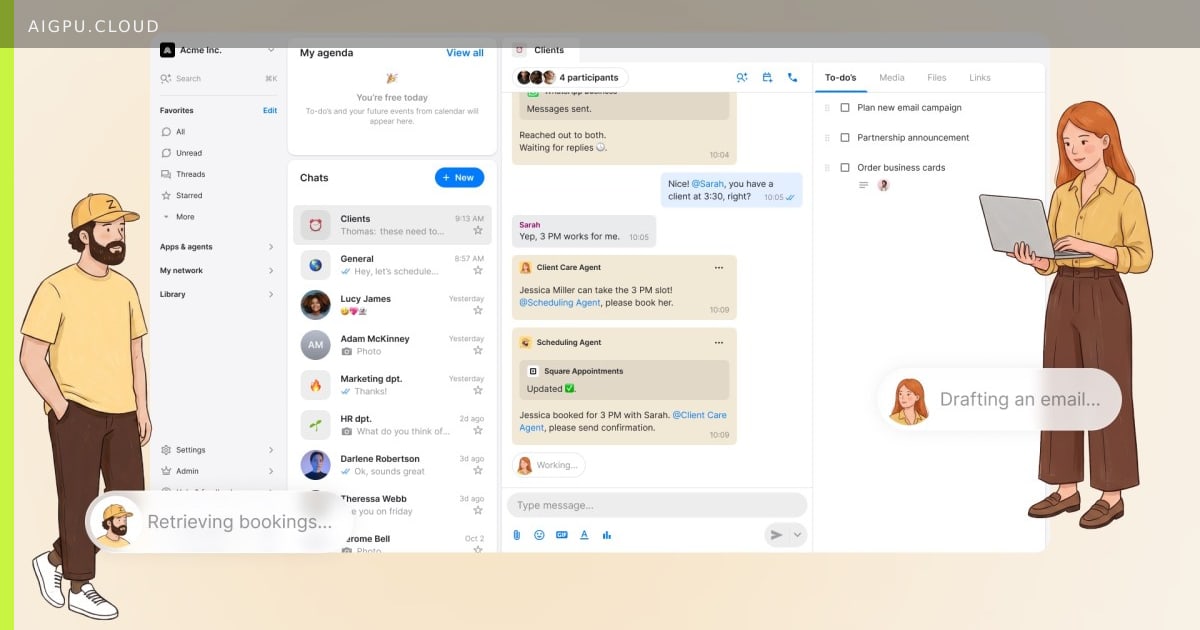1200x630 pixels.
Task: Star the Clients chat
Action: coord(478,231)
